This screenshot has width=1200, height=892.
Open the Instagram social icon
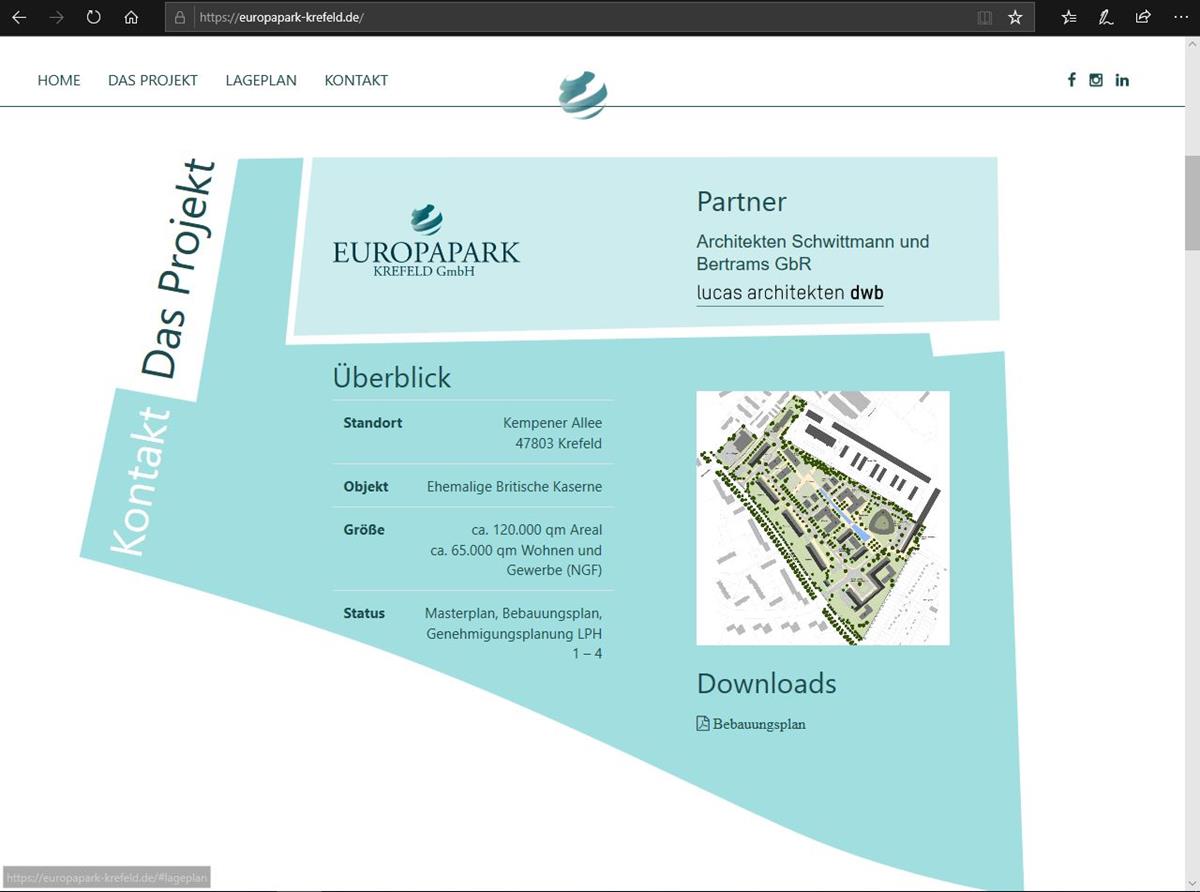pyautogui.click(x=1096, y=80)
